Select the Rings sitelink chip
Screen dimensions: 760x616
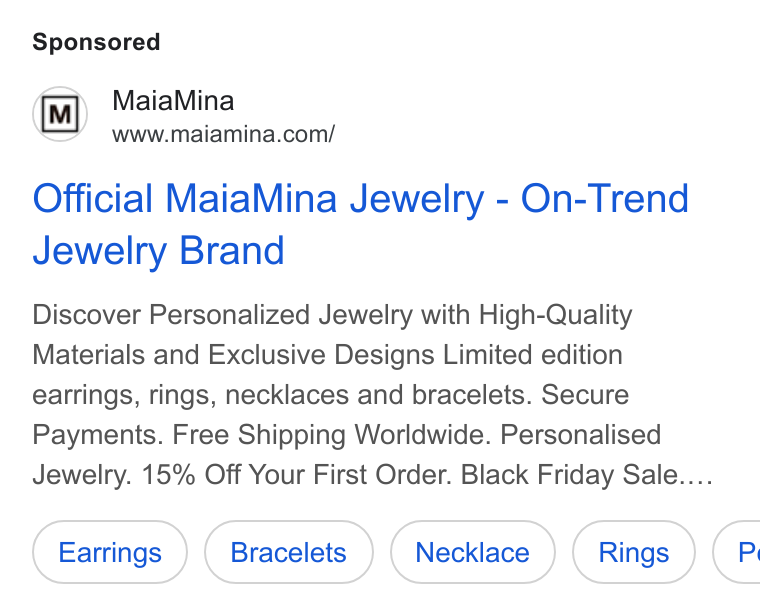[x=633, y=552]
